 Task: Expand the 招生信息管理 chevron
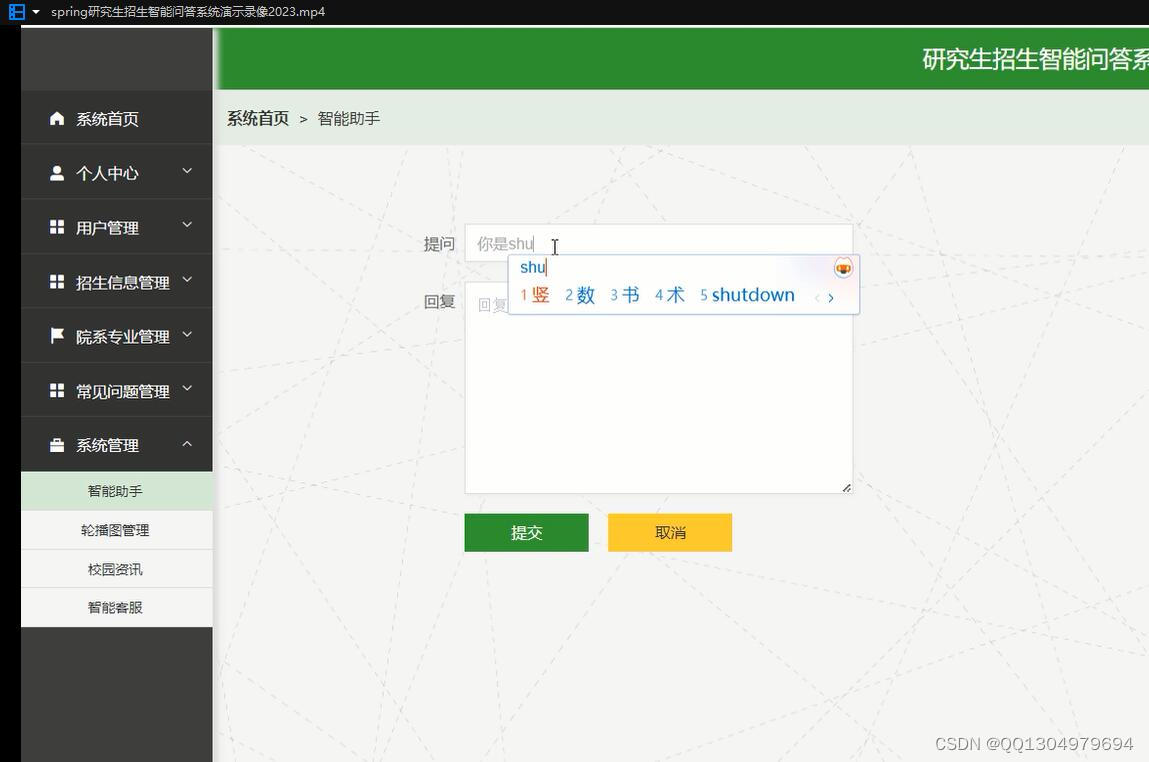click(187, 280)
